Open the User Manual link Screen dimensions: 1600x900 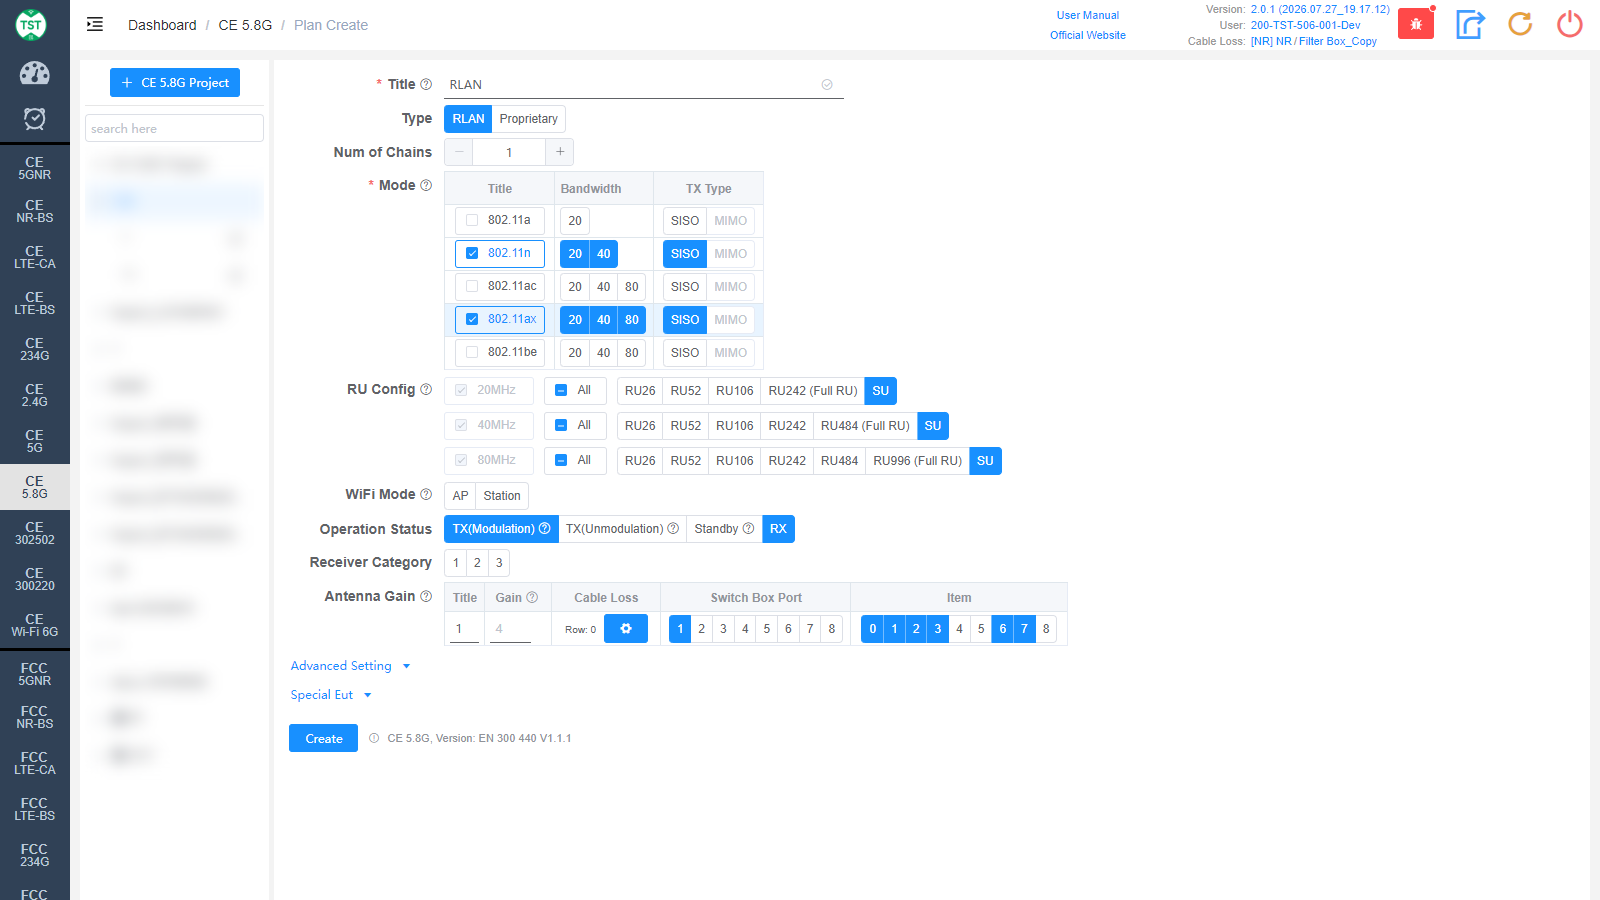point(1088,15)
